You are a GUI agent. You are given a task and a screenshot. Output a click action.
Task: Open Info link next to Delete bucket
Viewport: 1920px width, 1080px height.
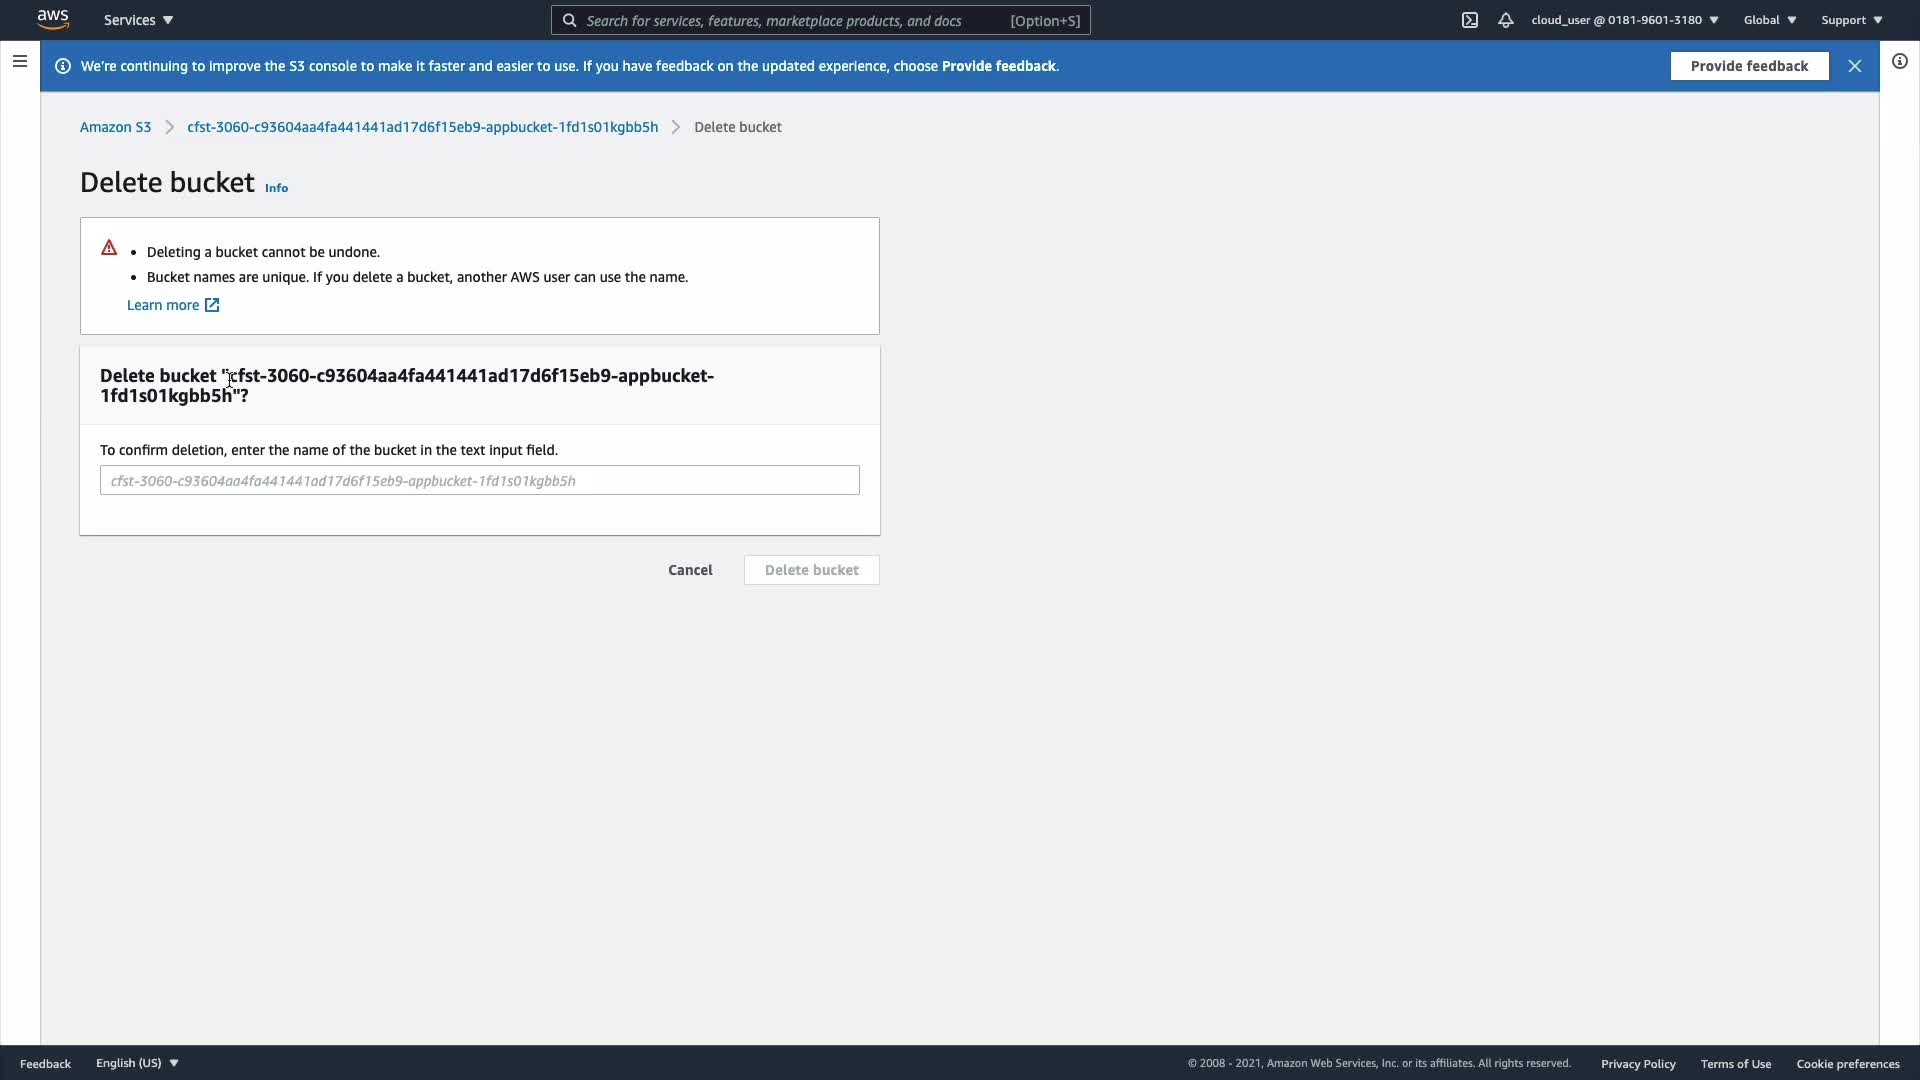[x=276, y=188]
